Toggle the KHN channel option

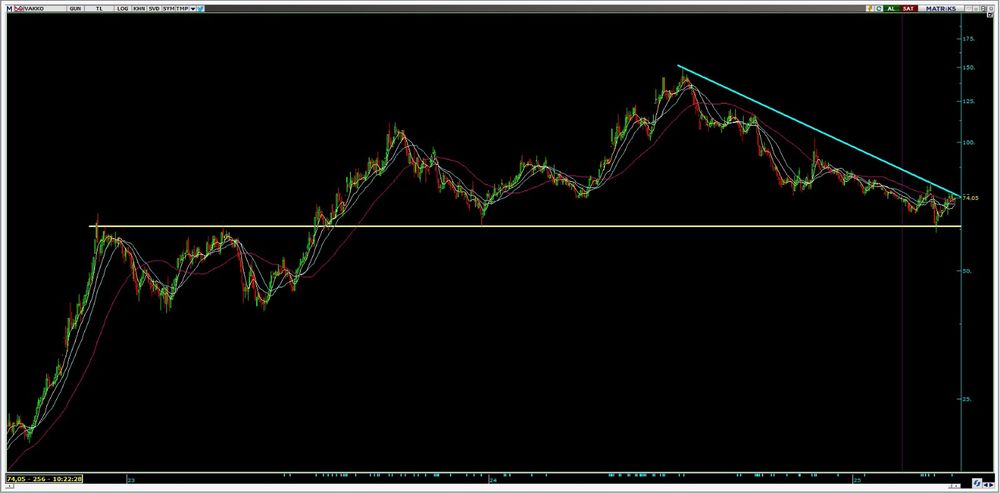pyautogui.click(x=139, y=9)
